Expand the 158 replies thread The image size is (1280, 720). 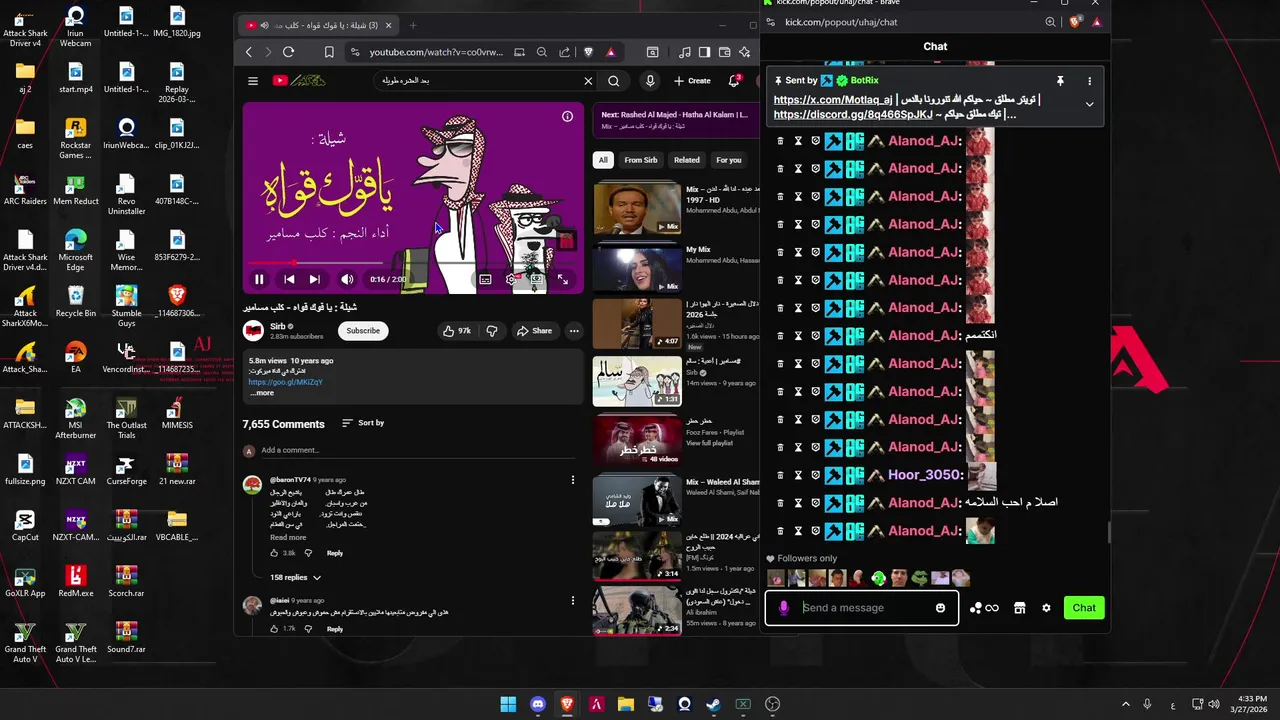(x=295, y=577)
